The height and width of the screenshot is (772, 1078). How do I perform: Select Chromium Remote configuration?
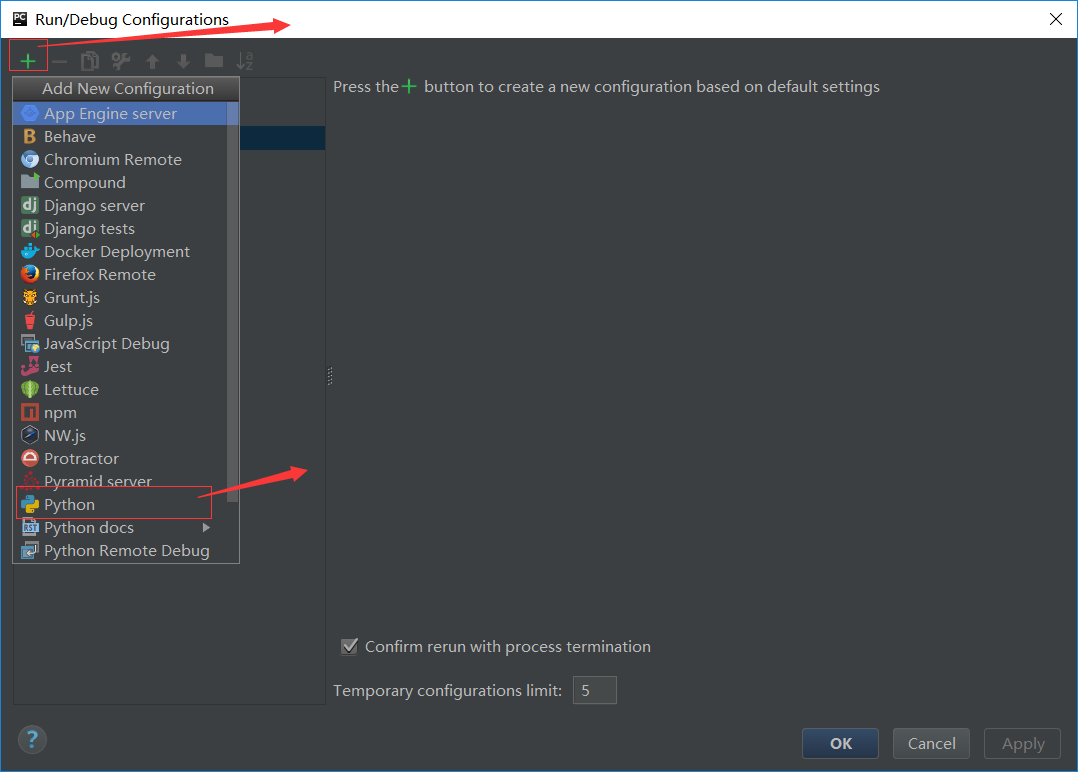120,159
